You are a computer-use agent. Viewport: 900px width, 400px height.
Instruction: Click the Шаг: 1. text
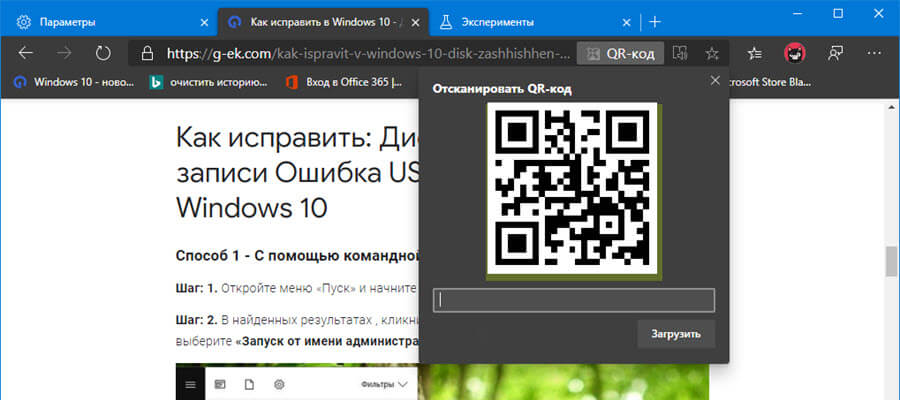(197, 289)
